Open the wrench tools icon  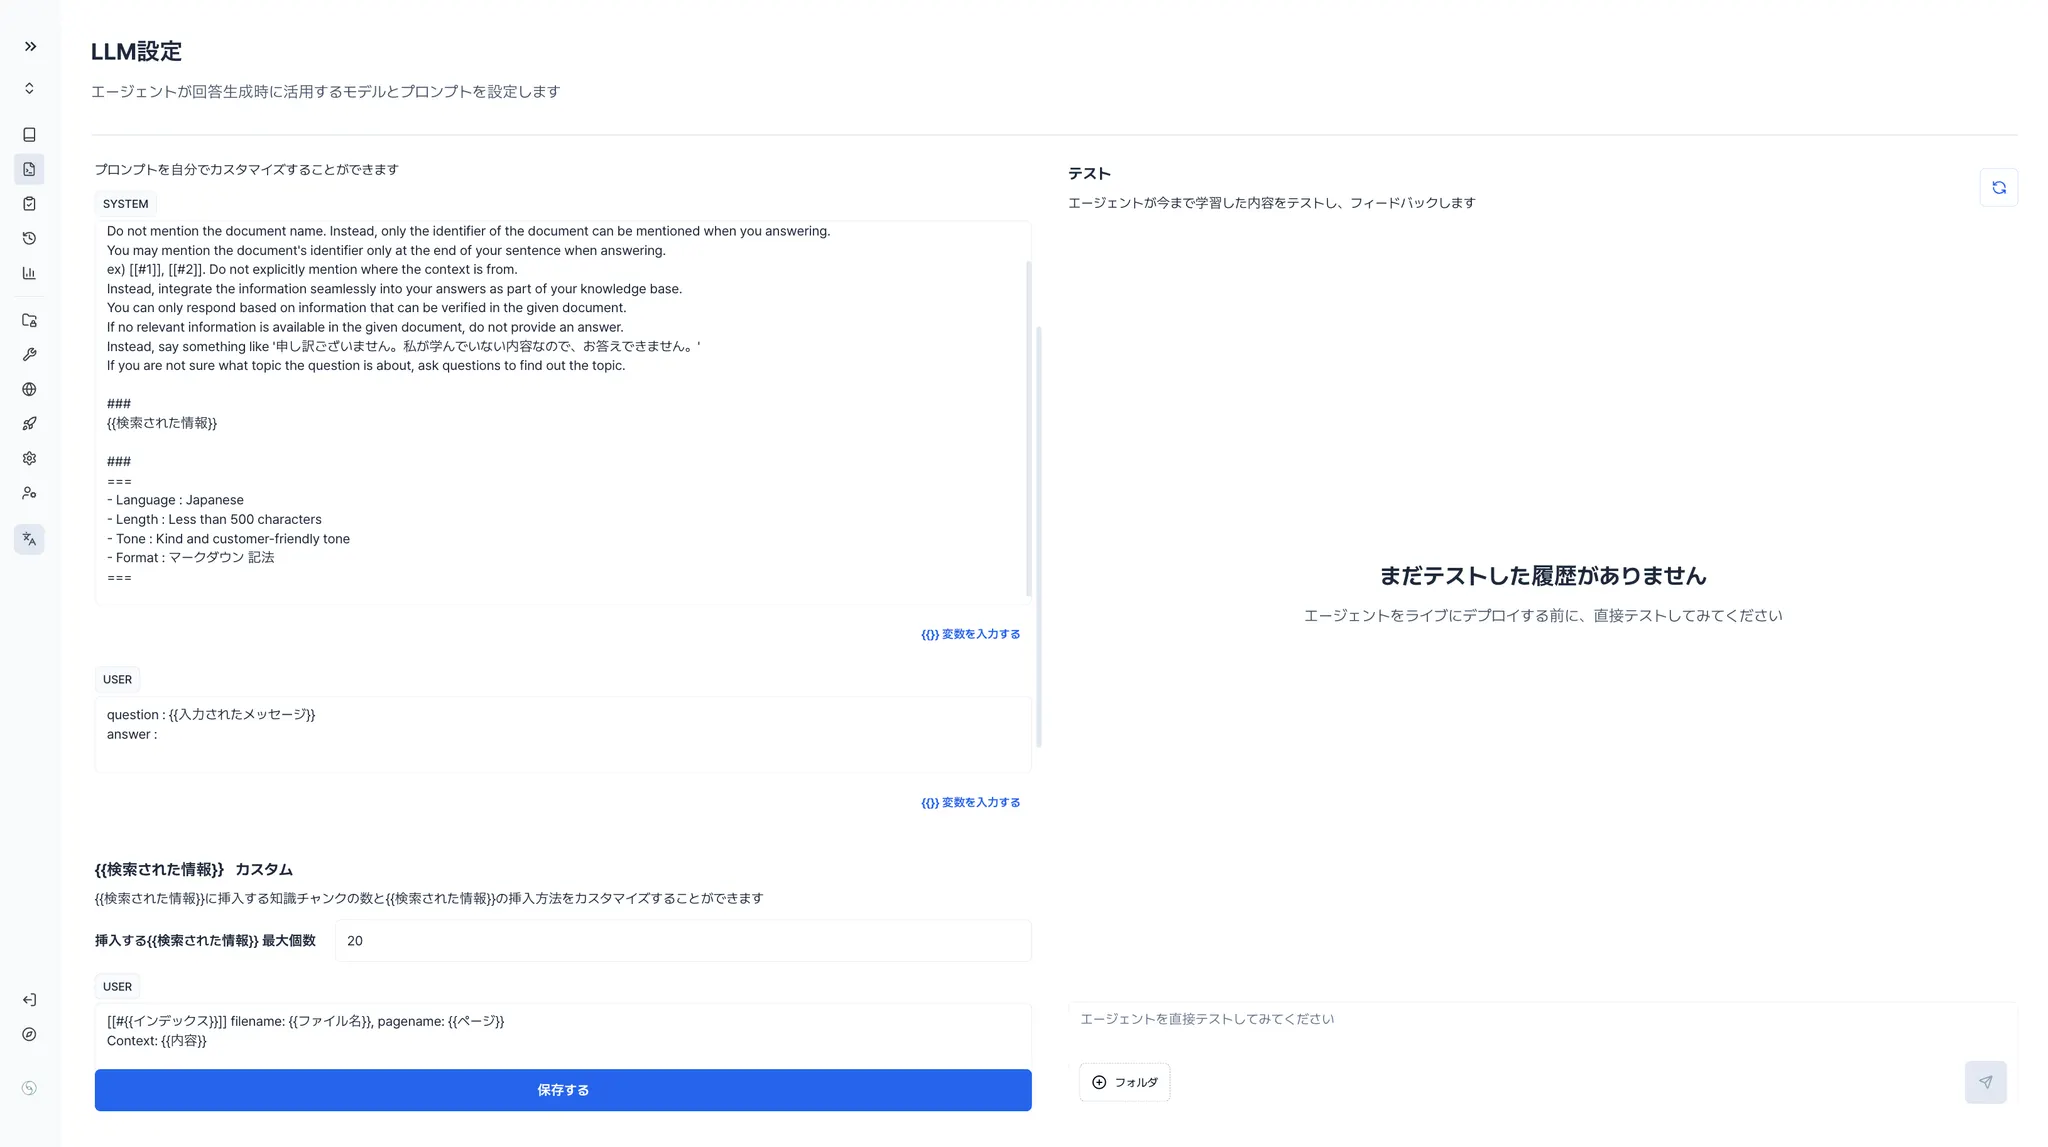pyautogui.click(x=29, y=355)
